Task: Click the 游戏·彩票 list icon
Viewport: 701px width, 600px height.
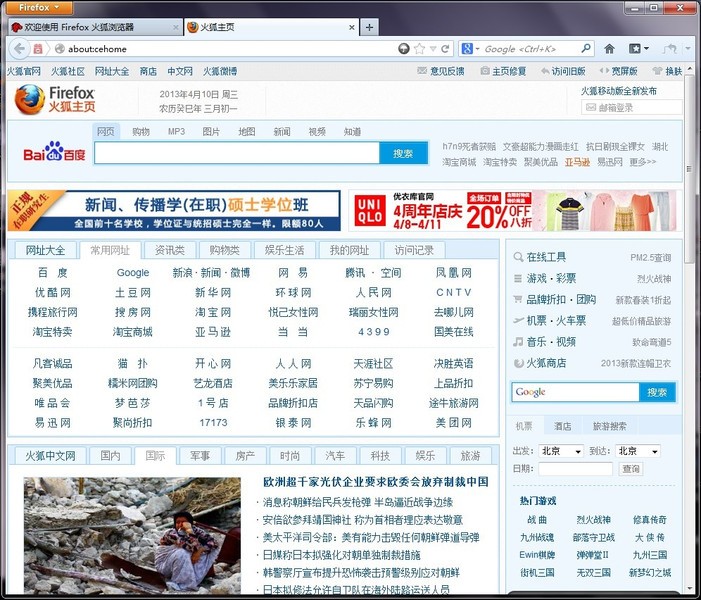Action: pyautogui.click(x=518, y=279)
